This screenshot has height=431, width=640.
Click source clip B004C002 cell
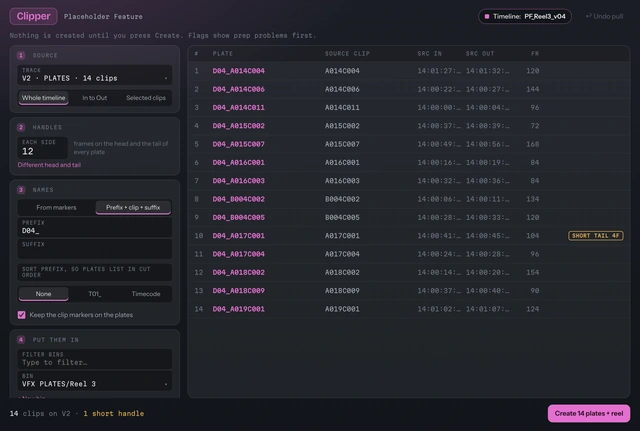tap(342, 199)
